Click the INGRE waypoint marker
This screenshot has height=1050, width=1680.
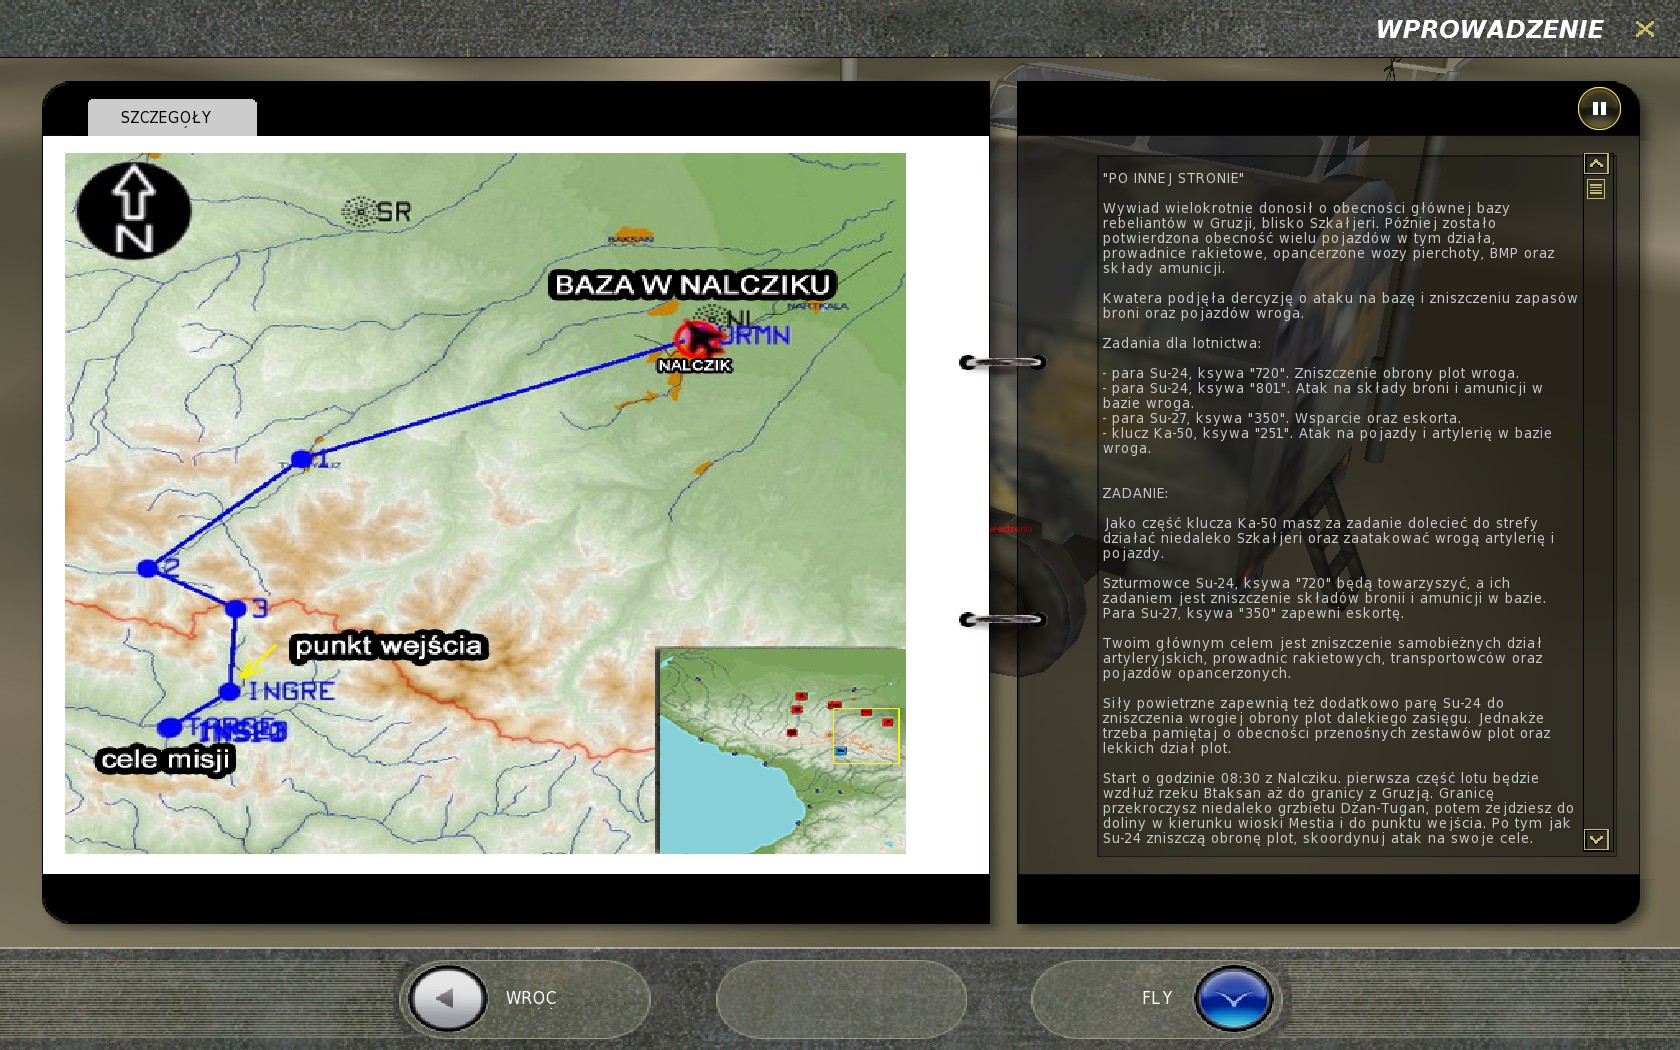pyautogui.click(x=230, y=691)
